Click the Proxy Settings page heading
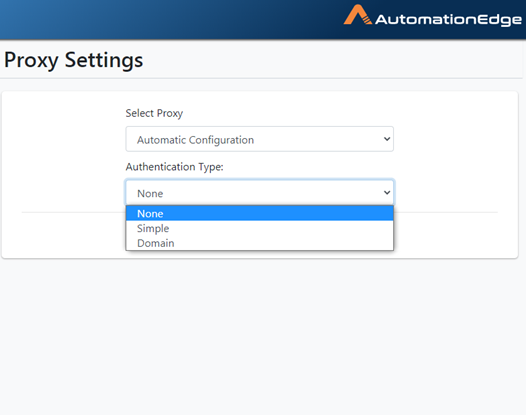Screen dimensions: 526x415 (x=73, y=60)
